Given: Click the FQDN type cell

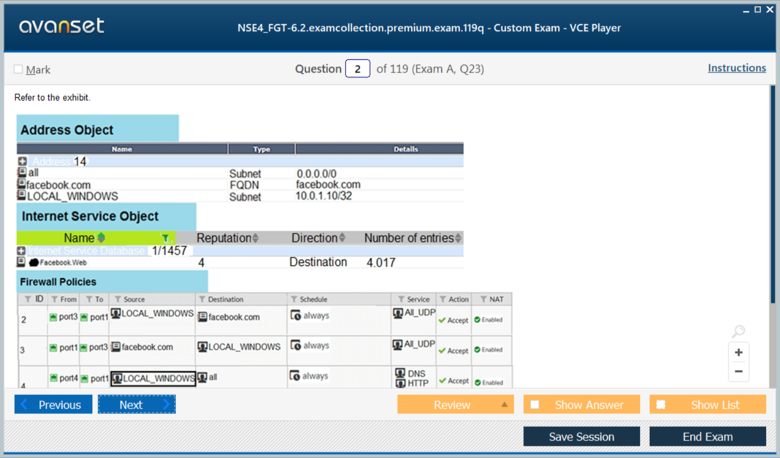Looking at the screenshot, I should (x=245, y=185).
